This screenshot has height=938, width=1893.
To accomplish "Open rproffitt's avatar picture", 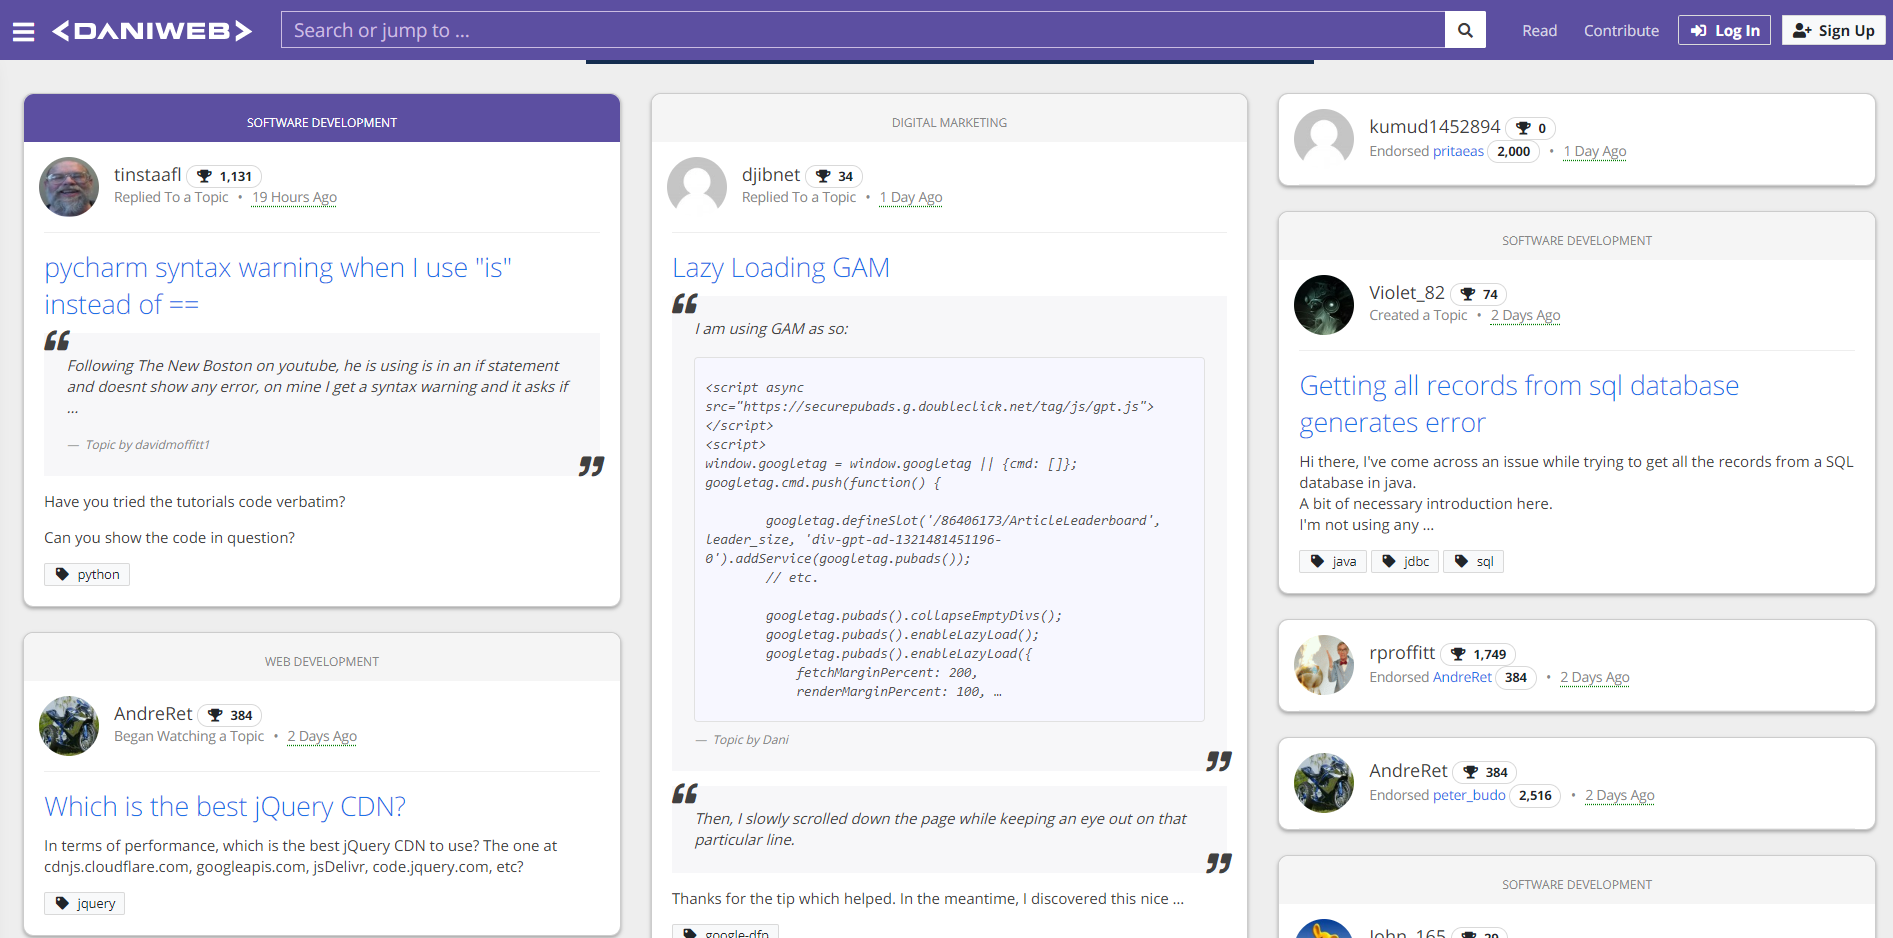I will click(1324, 665).
